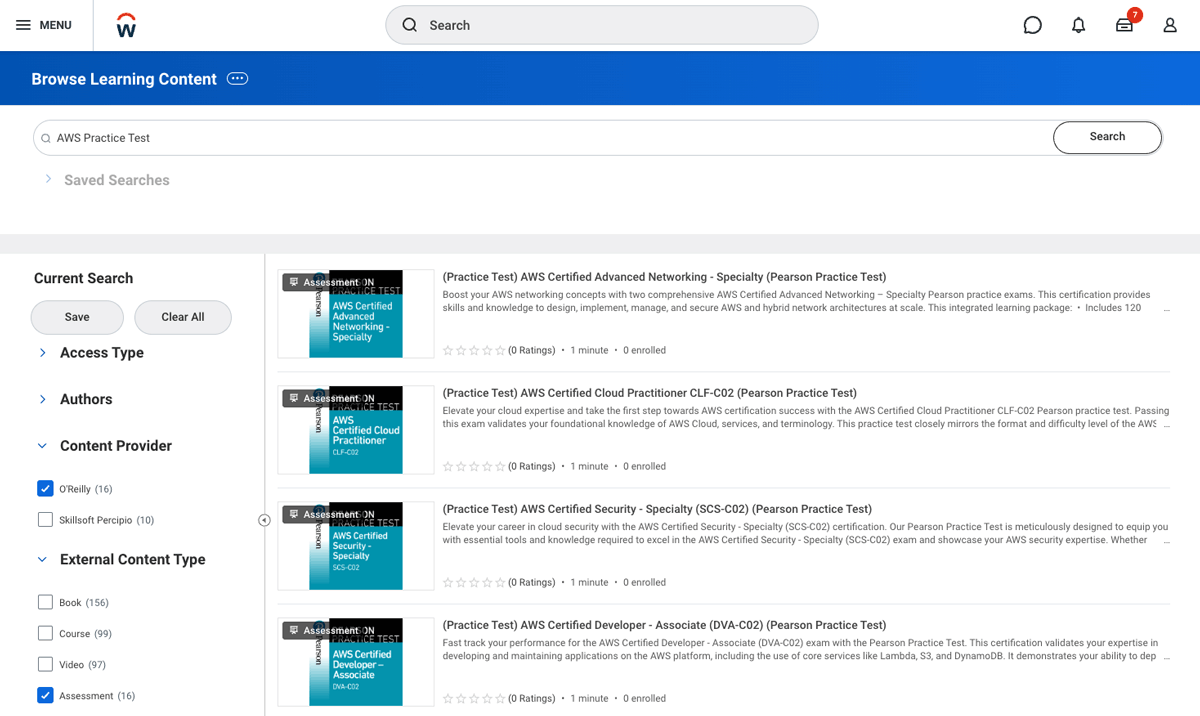This screenshot has height=716, width=1200.
Task: Uncheck the O'Reilly content provider filter
Action: tap(45, 489)
